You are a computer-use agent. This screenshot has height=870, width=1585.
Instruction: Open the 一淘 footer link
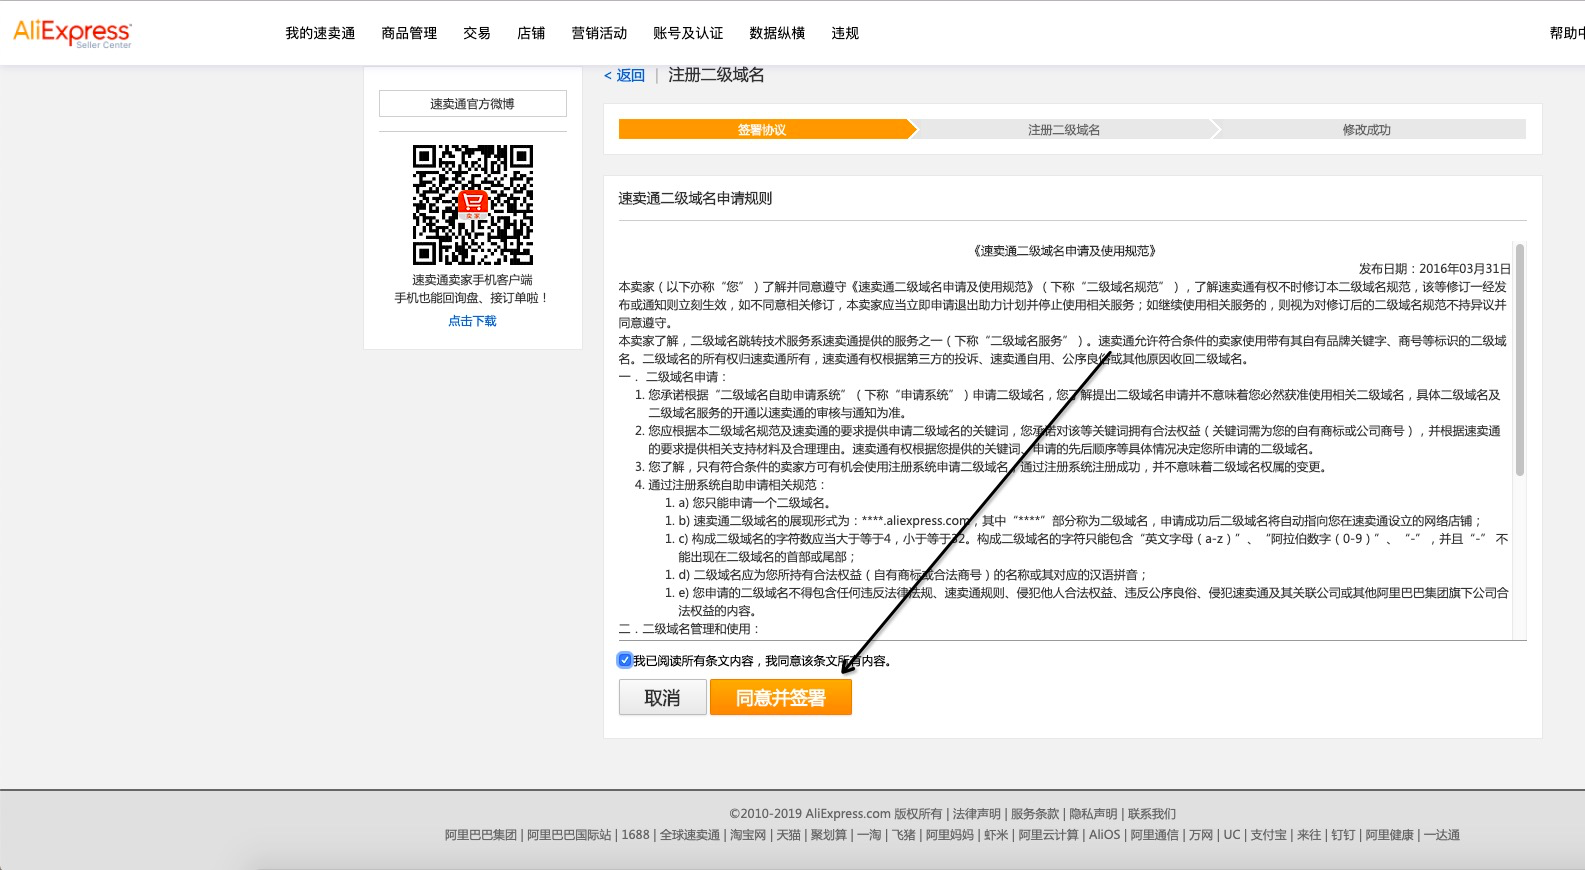tap(869, 835)
